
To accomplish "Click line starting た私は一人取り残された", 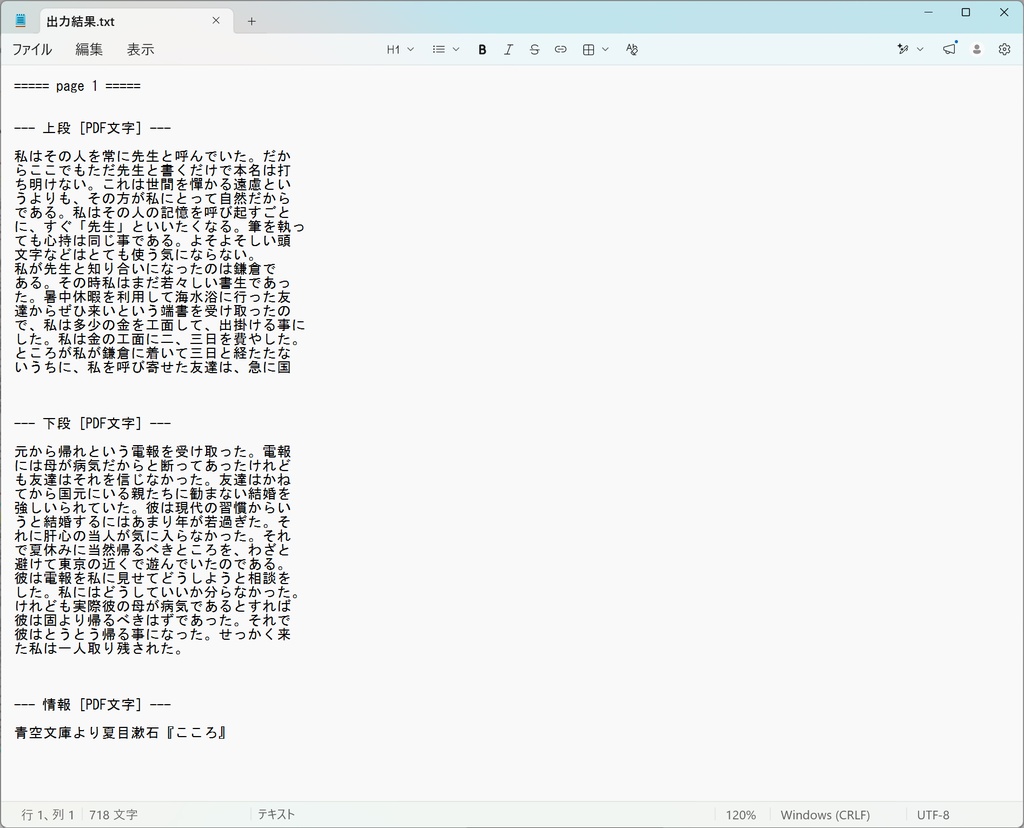I will [x=98, y=648].
